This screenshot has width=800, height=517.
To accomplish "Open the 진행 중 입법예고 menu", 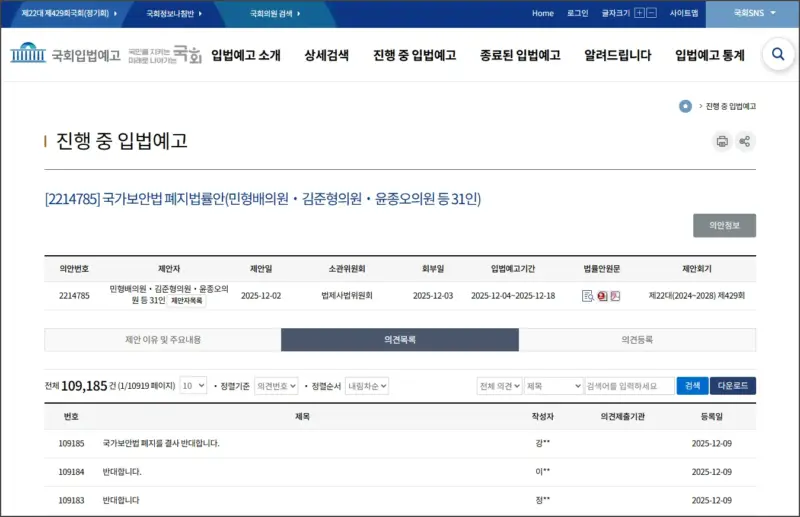I will [x=414, y=55].
